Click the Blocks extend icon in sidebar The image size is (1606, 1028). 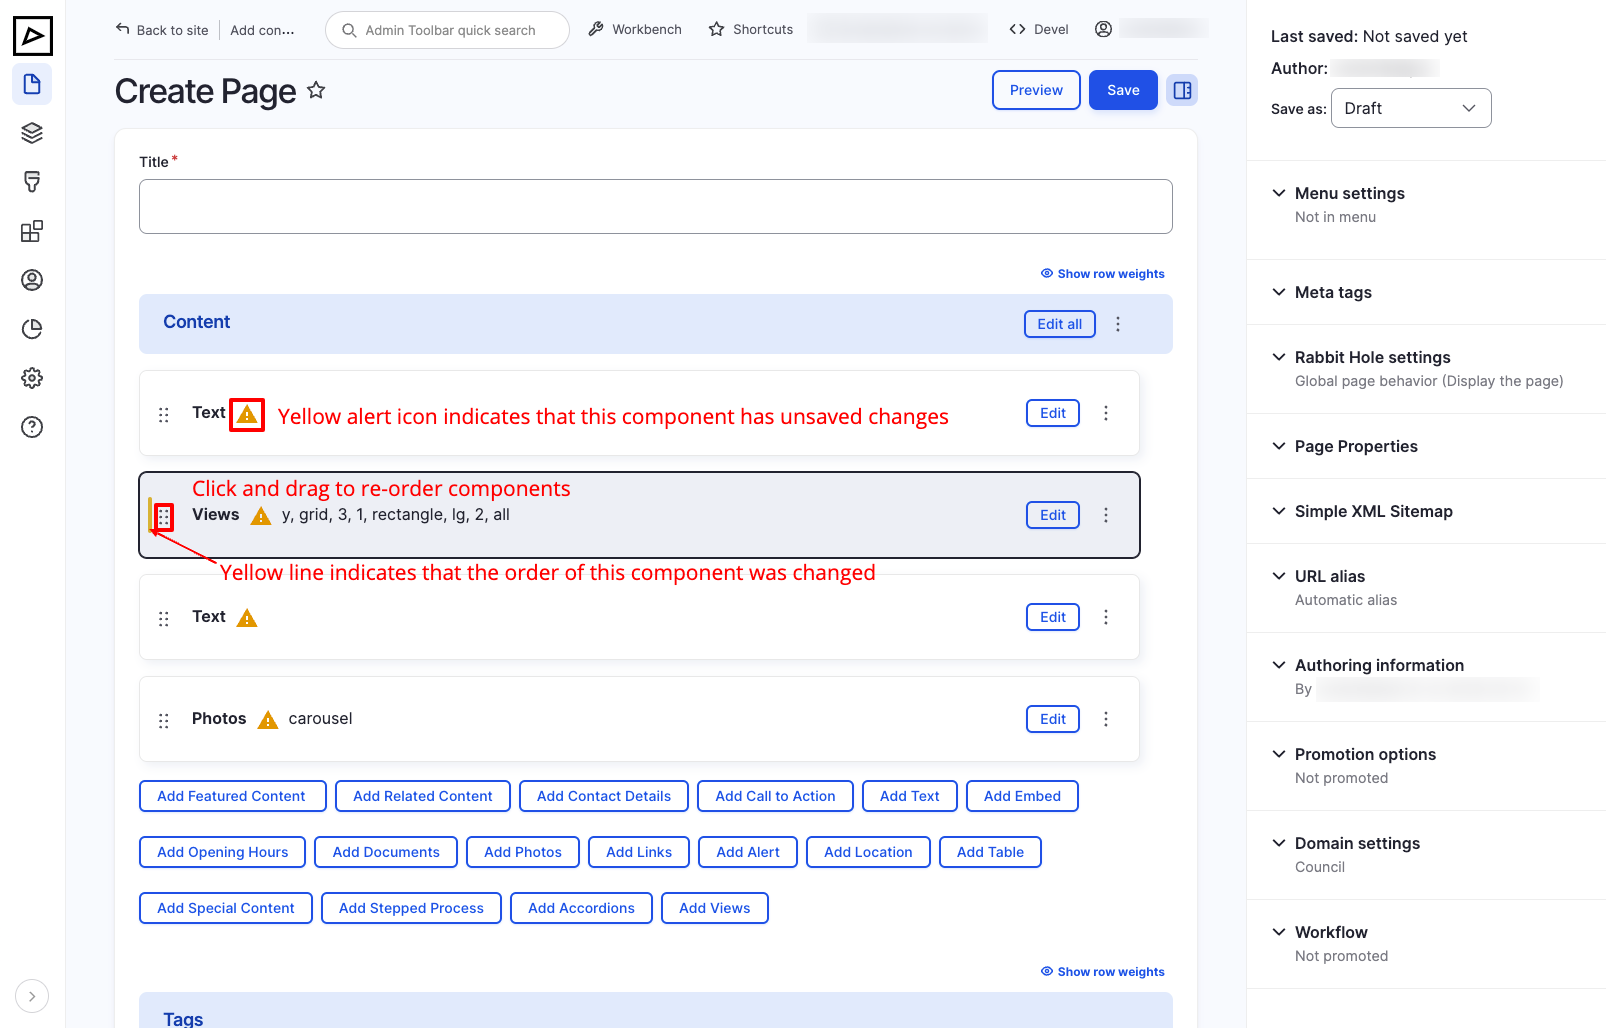click(32, 230)
